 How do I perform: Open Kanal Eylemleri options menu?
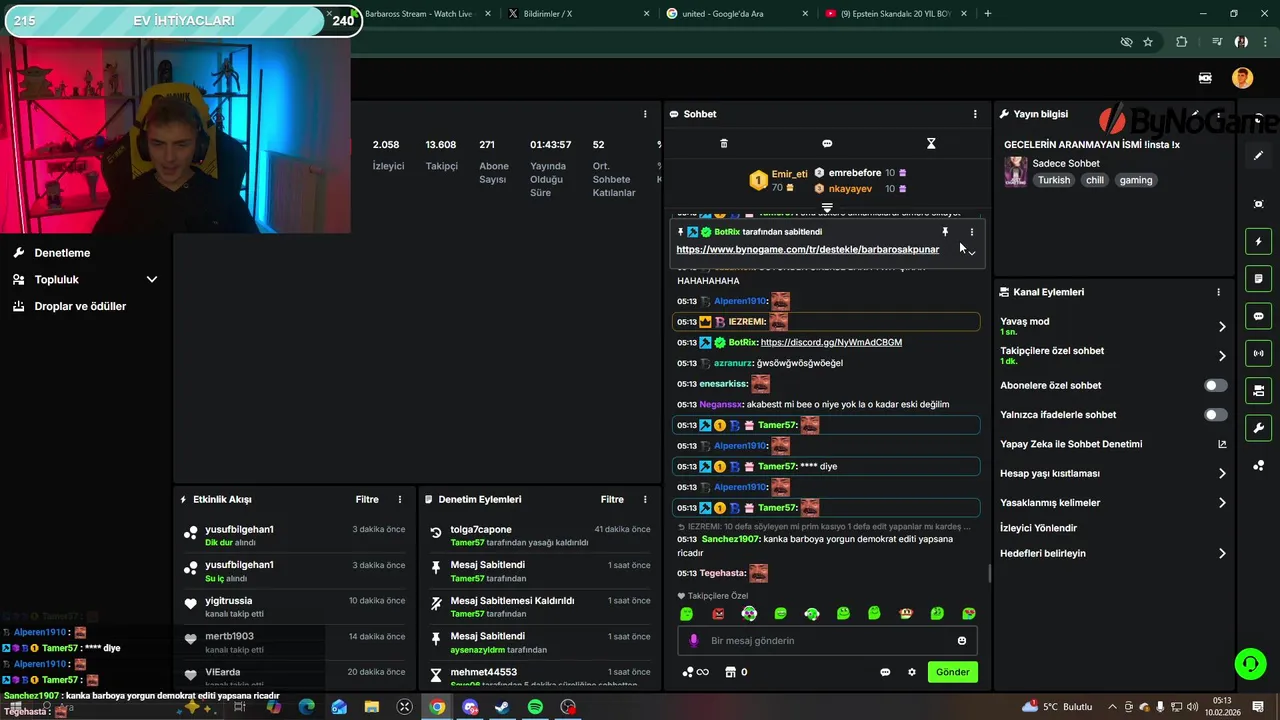pos(1218,292)
